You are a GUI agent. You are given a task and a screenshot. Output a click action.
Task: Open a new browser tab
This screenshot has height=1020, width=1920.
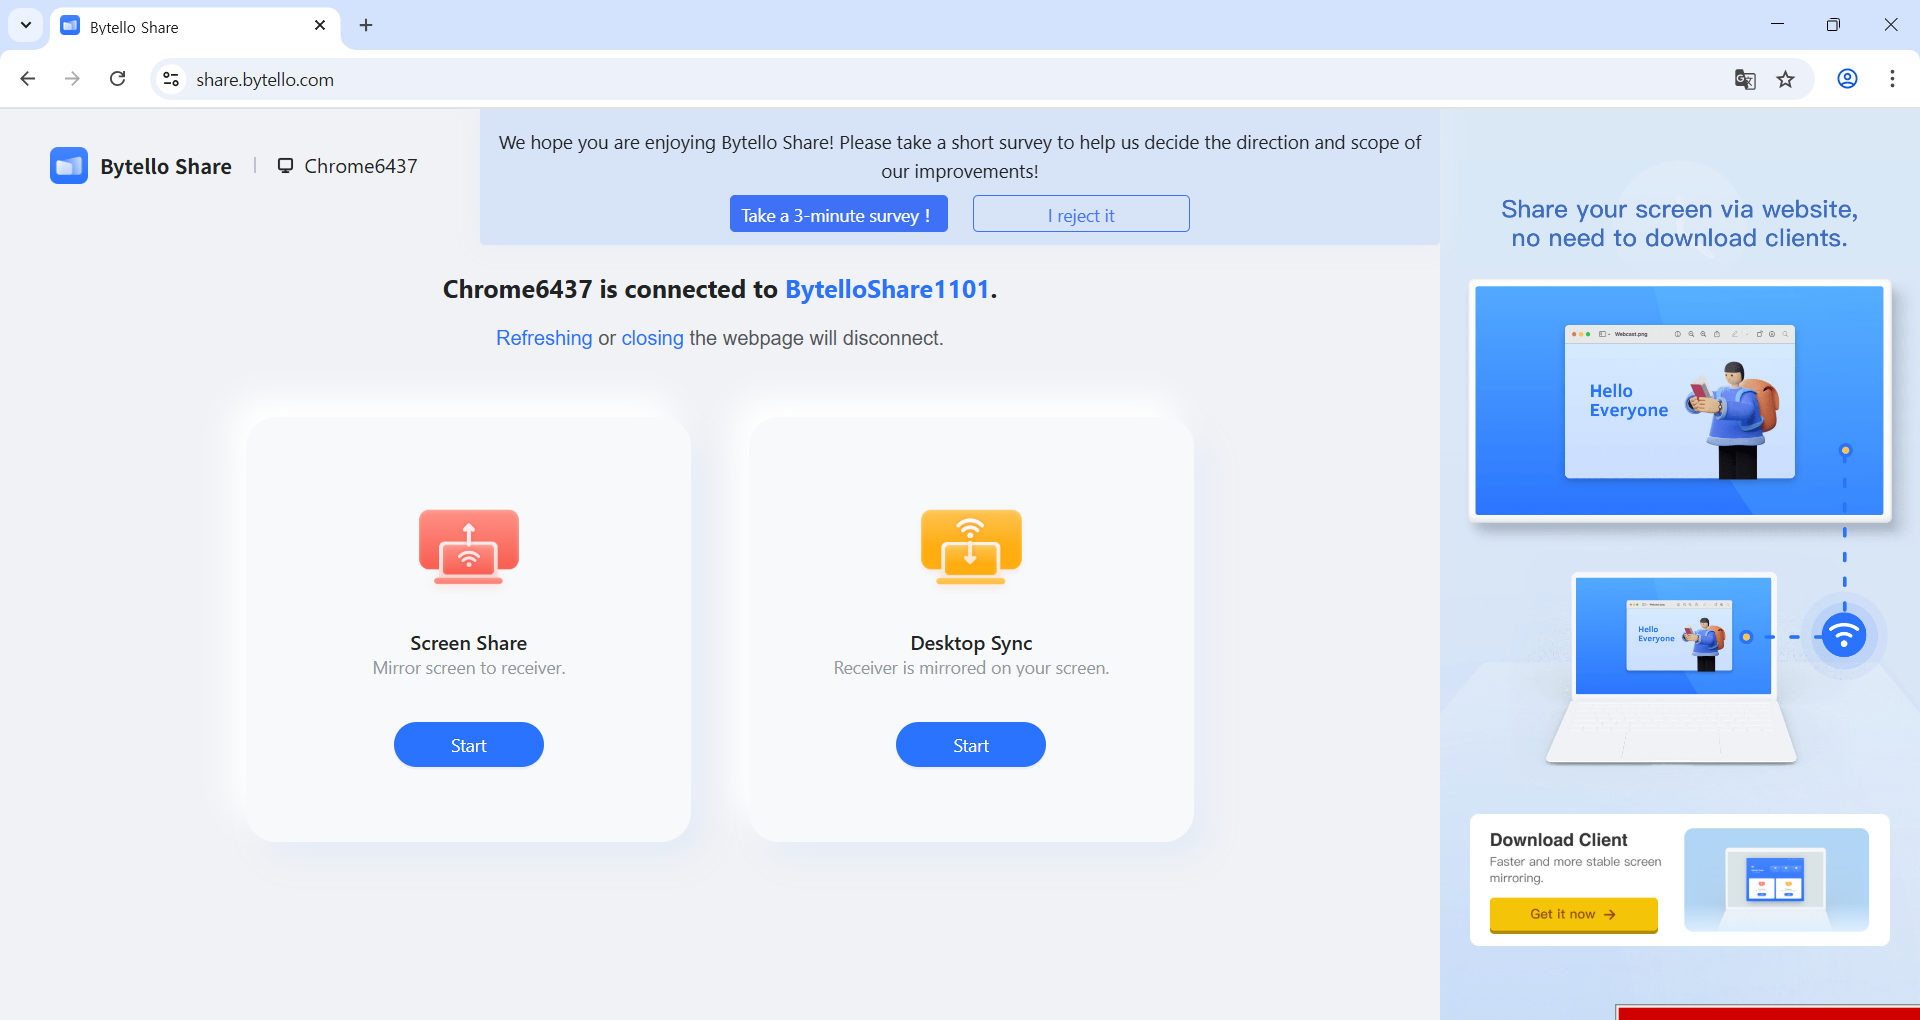pos(366,25)
